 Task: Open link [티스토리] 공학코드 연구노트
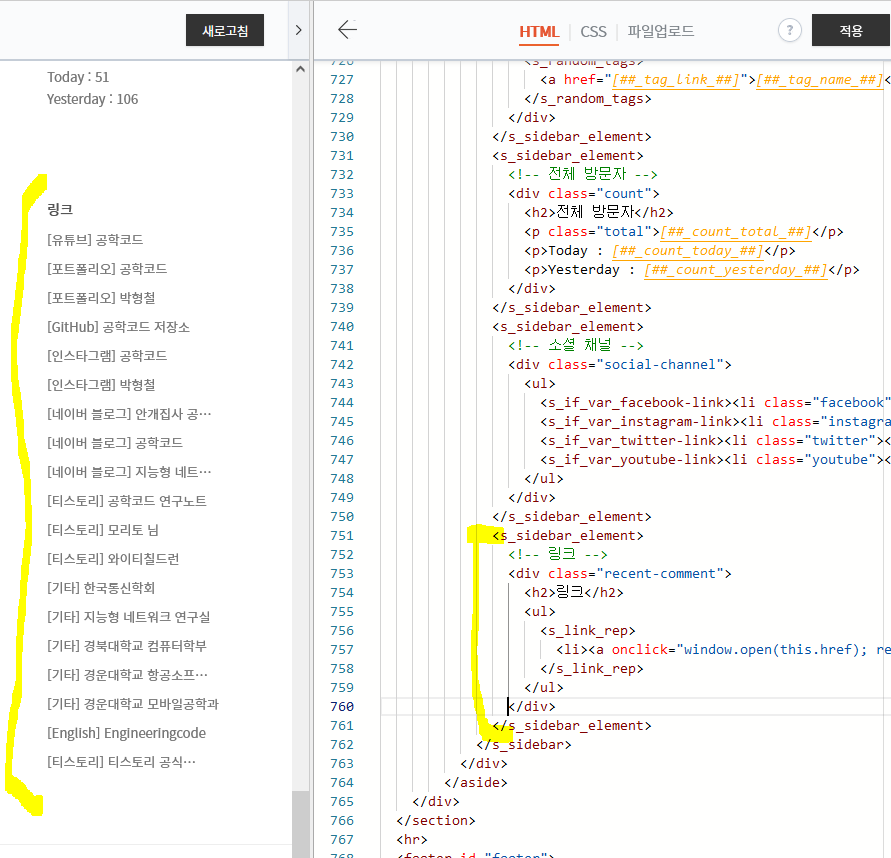[x=127, y=501]
